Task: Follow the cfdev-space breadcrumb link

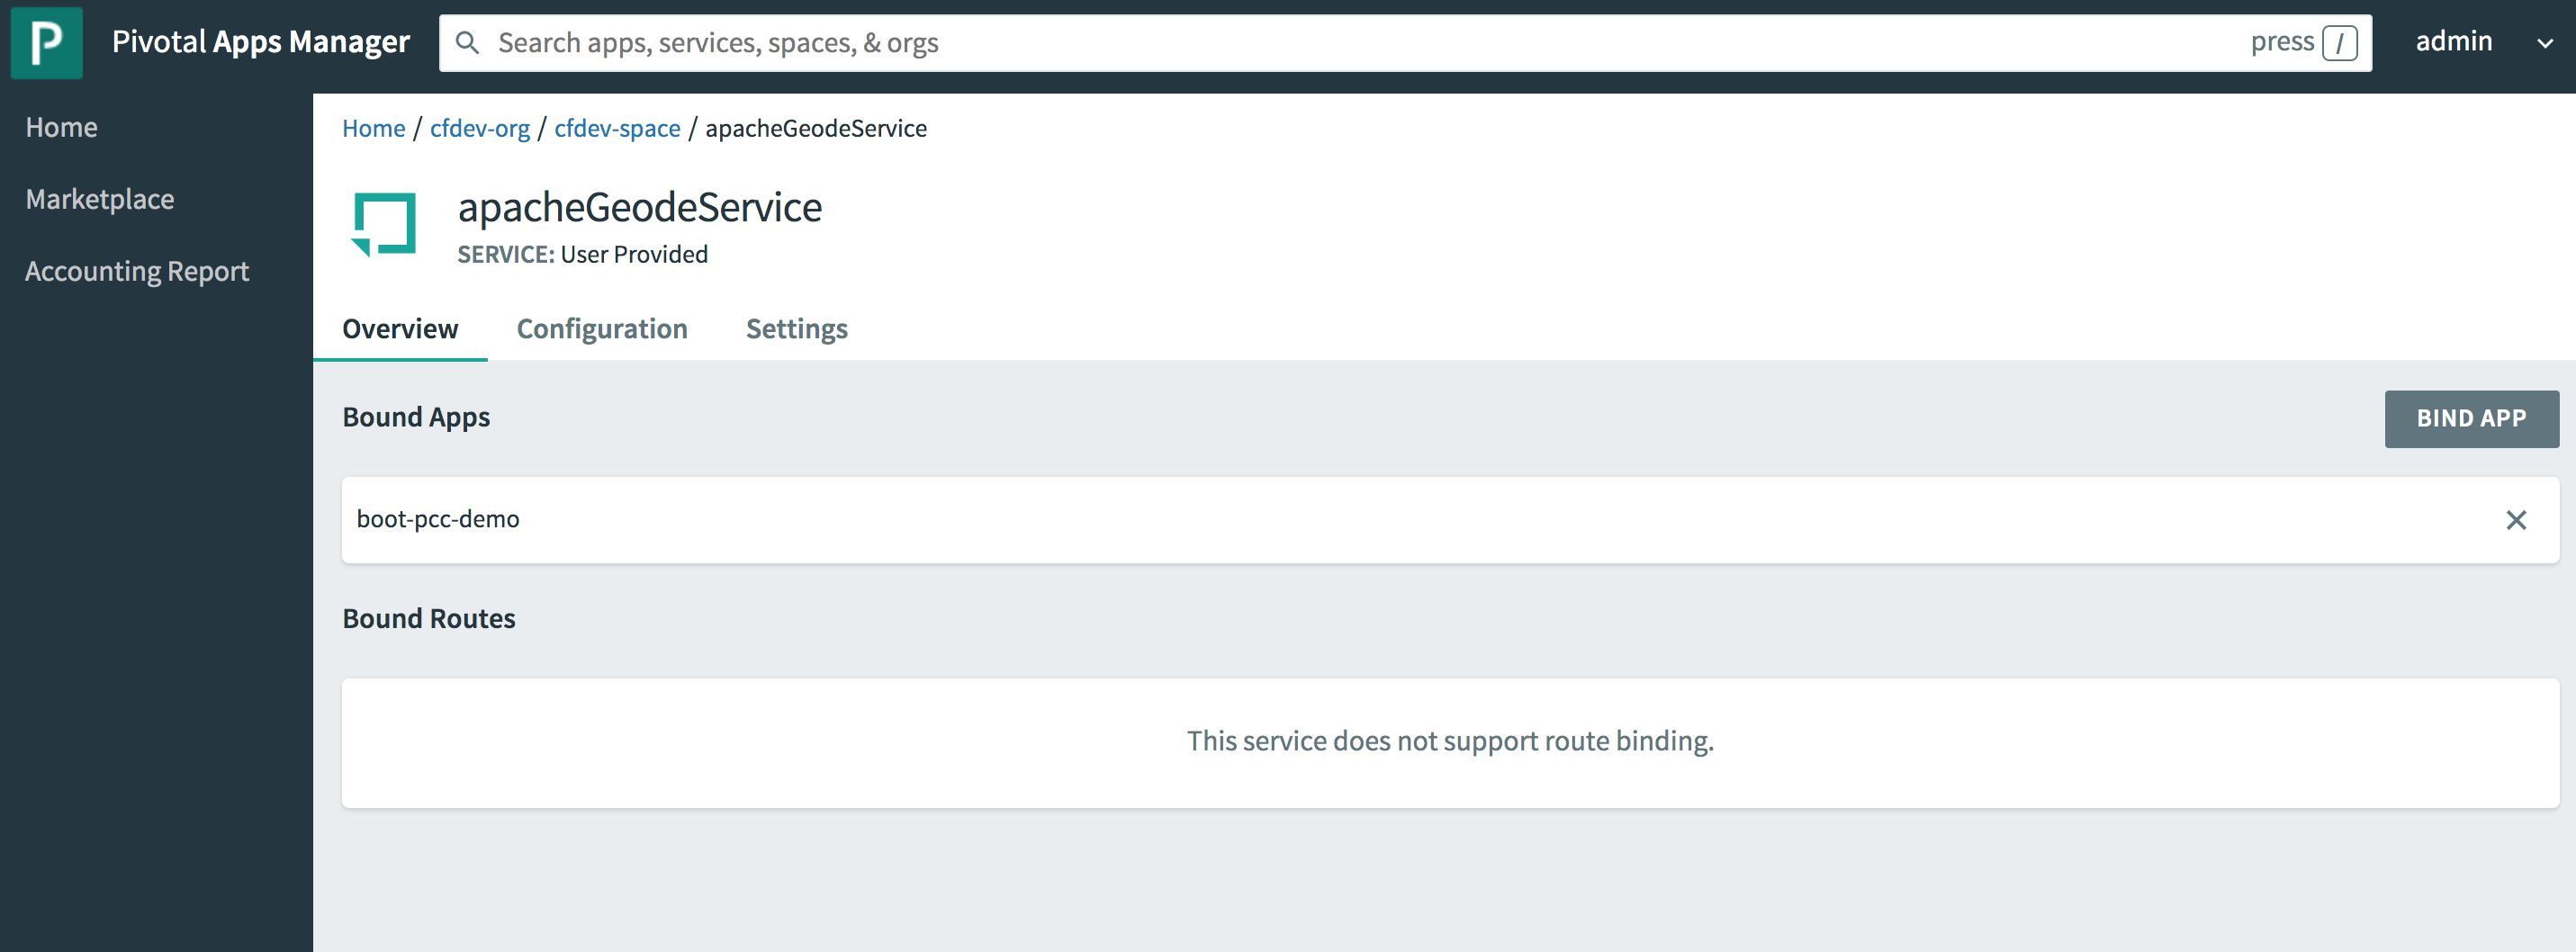Action: coord(618,129)
